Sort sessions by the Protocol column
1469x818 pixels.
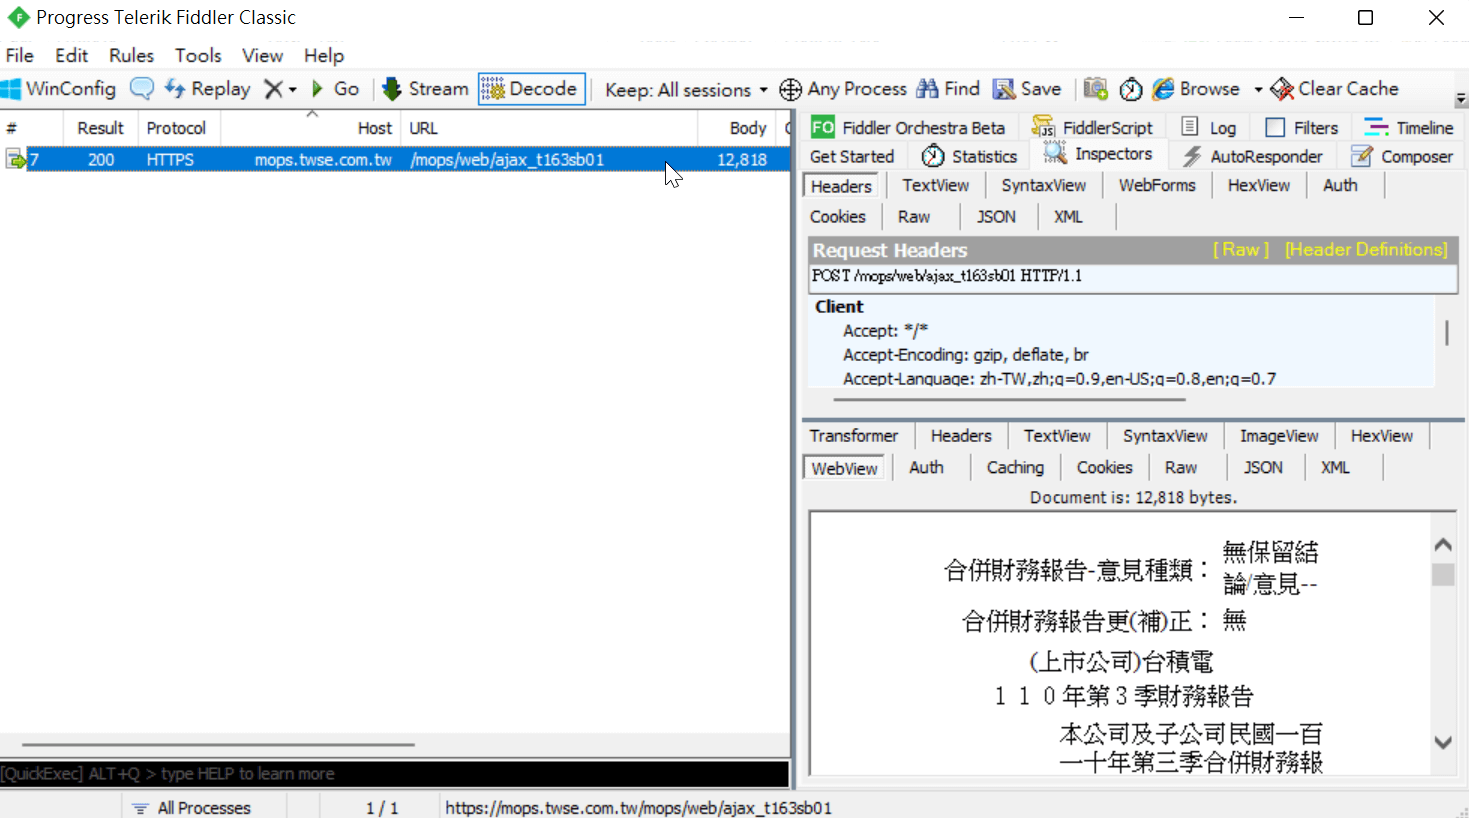[x=177, y=128]
